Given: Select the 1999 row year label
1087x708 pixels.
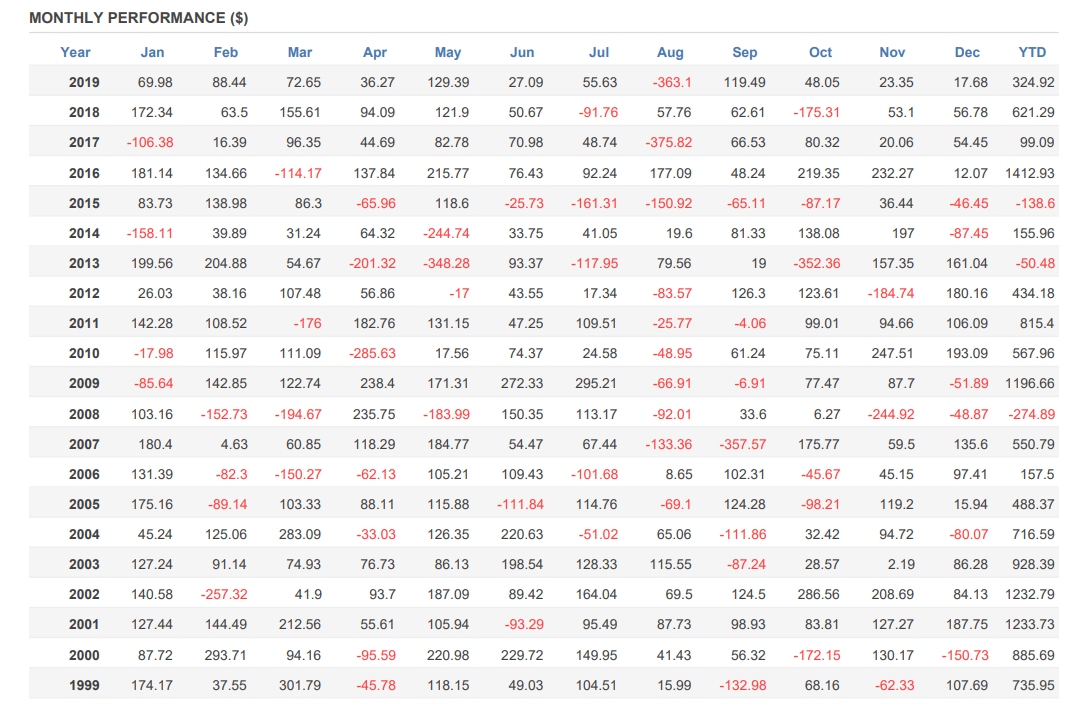Looking at the screenshot, I should 84,685.
